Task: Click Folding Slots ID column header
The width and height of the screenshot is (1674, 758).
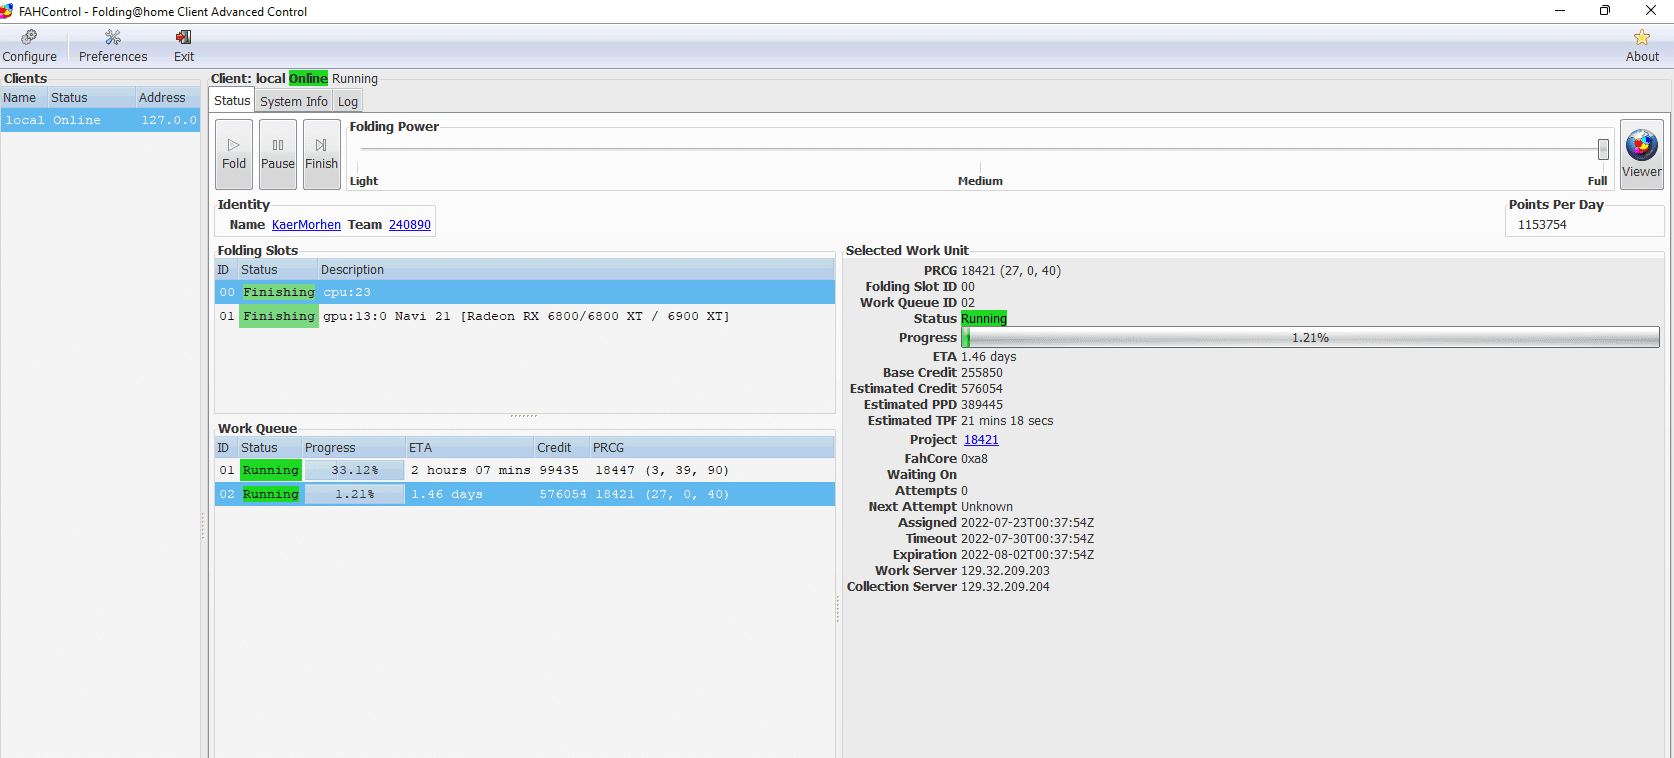Action: (x=226, y=269)
